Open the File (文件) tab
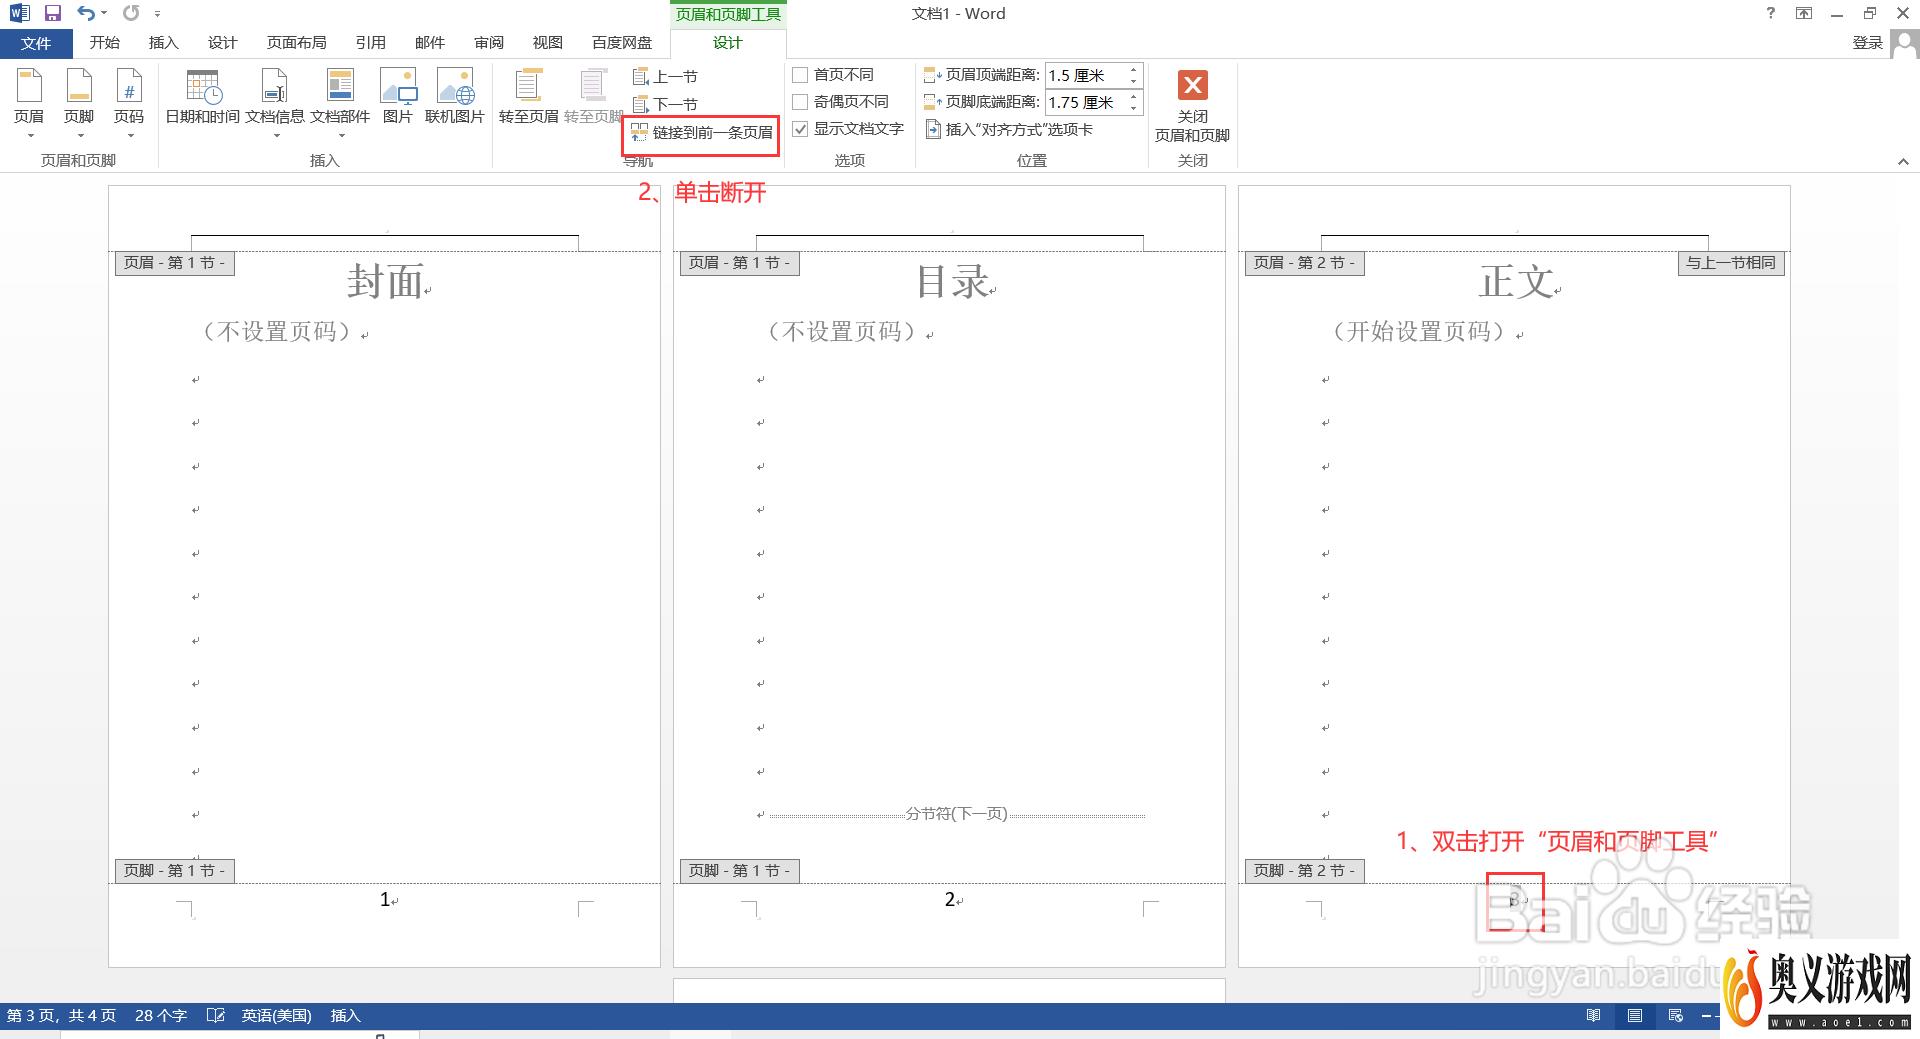Screen dimensions: 1920x1039 pyautogui.click(x=36, y=43)
